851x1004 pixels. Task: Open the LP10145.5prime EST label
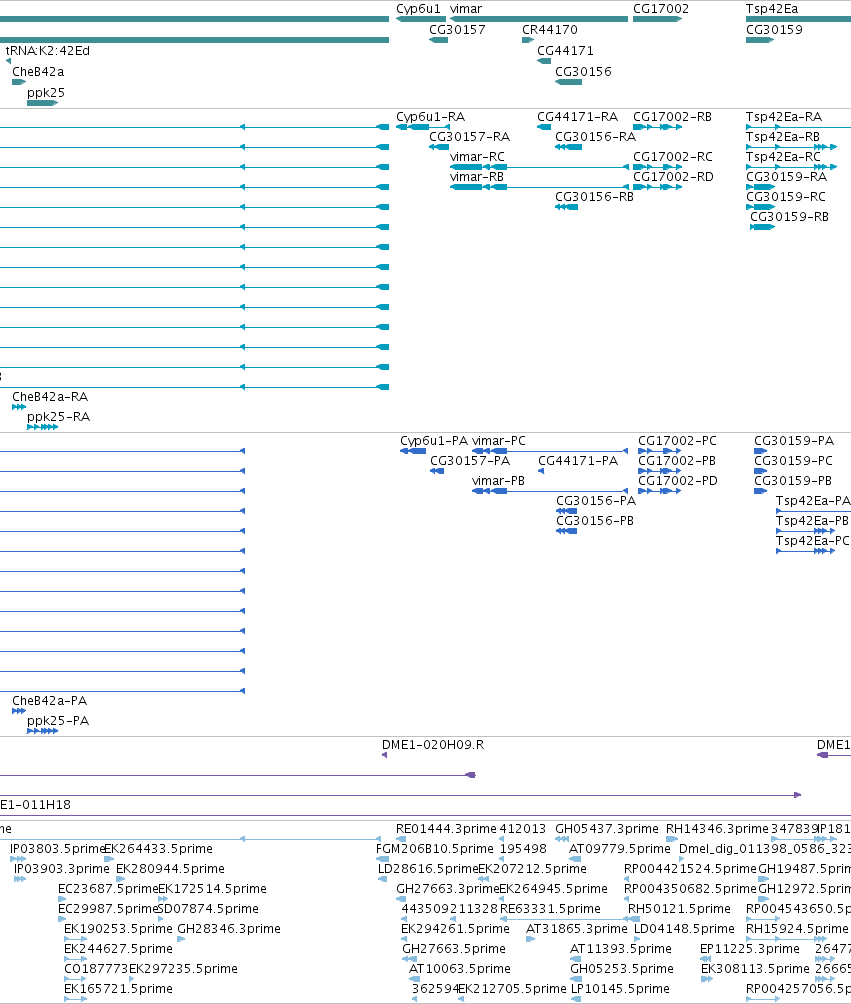pos(620,989)
